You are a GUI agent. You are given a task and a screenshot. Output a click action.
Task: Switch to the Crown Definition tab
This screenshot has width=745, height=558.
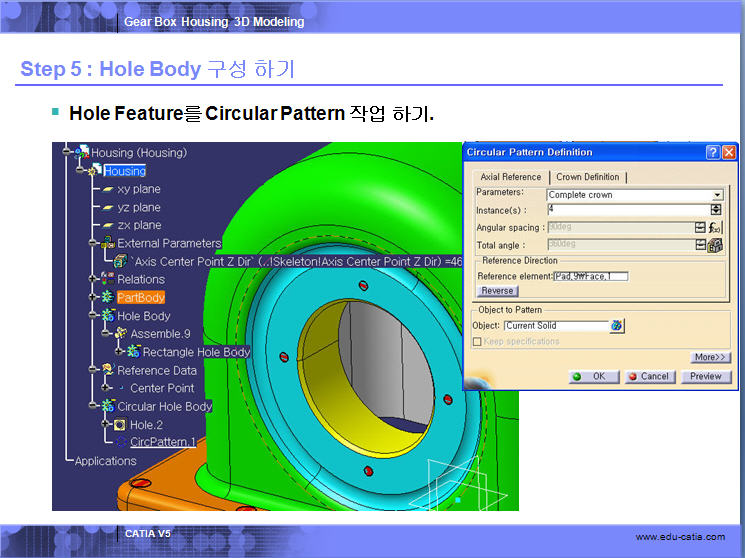[587, 177]
